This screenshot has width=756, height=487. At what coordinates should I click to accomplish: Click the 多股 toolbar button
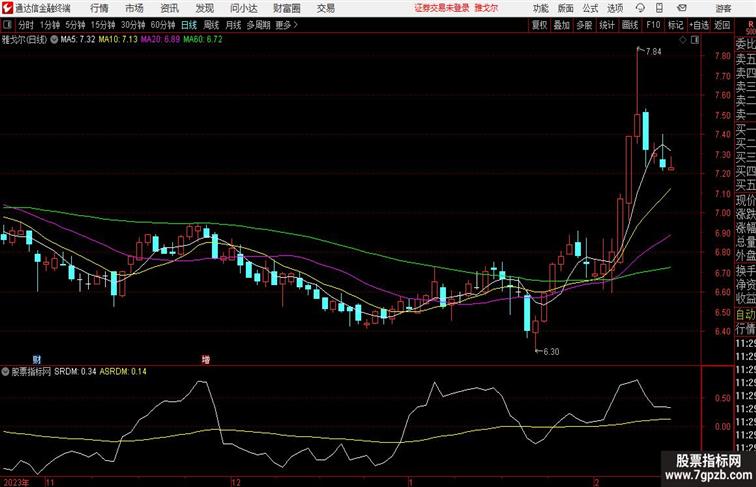coord(584,25)
